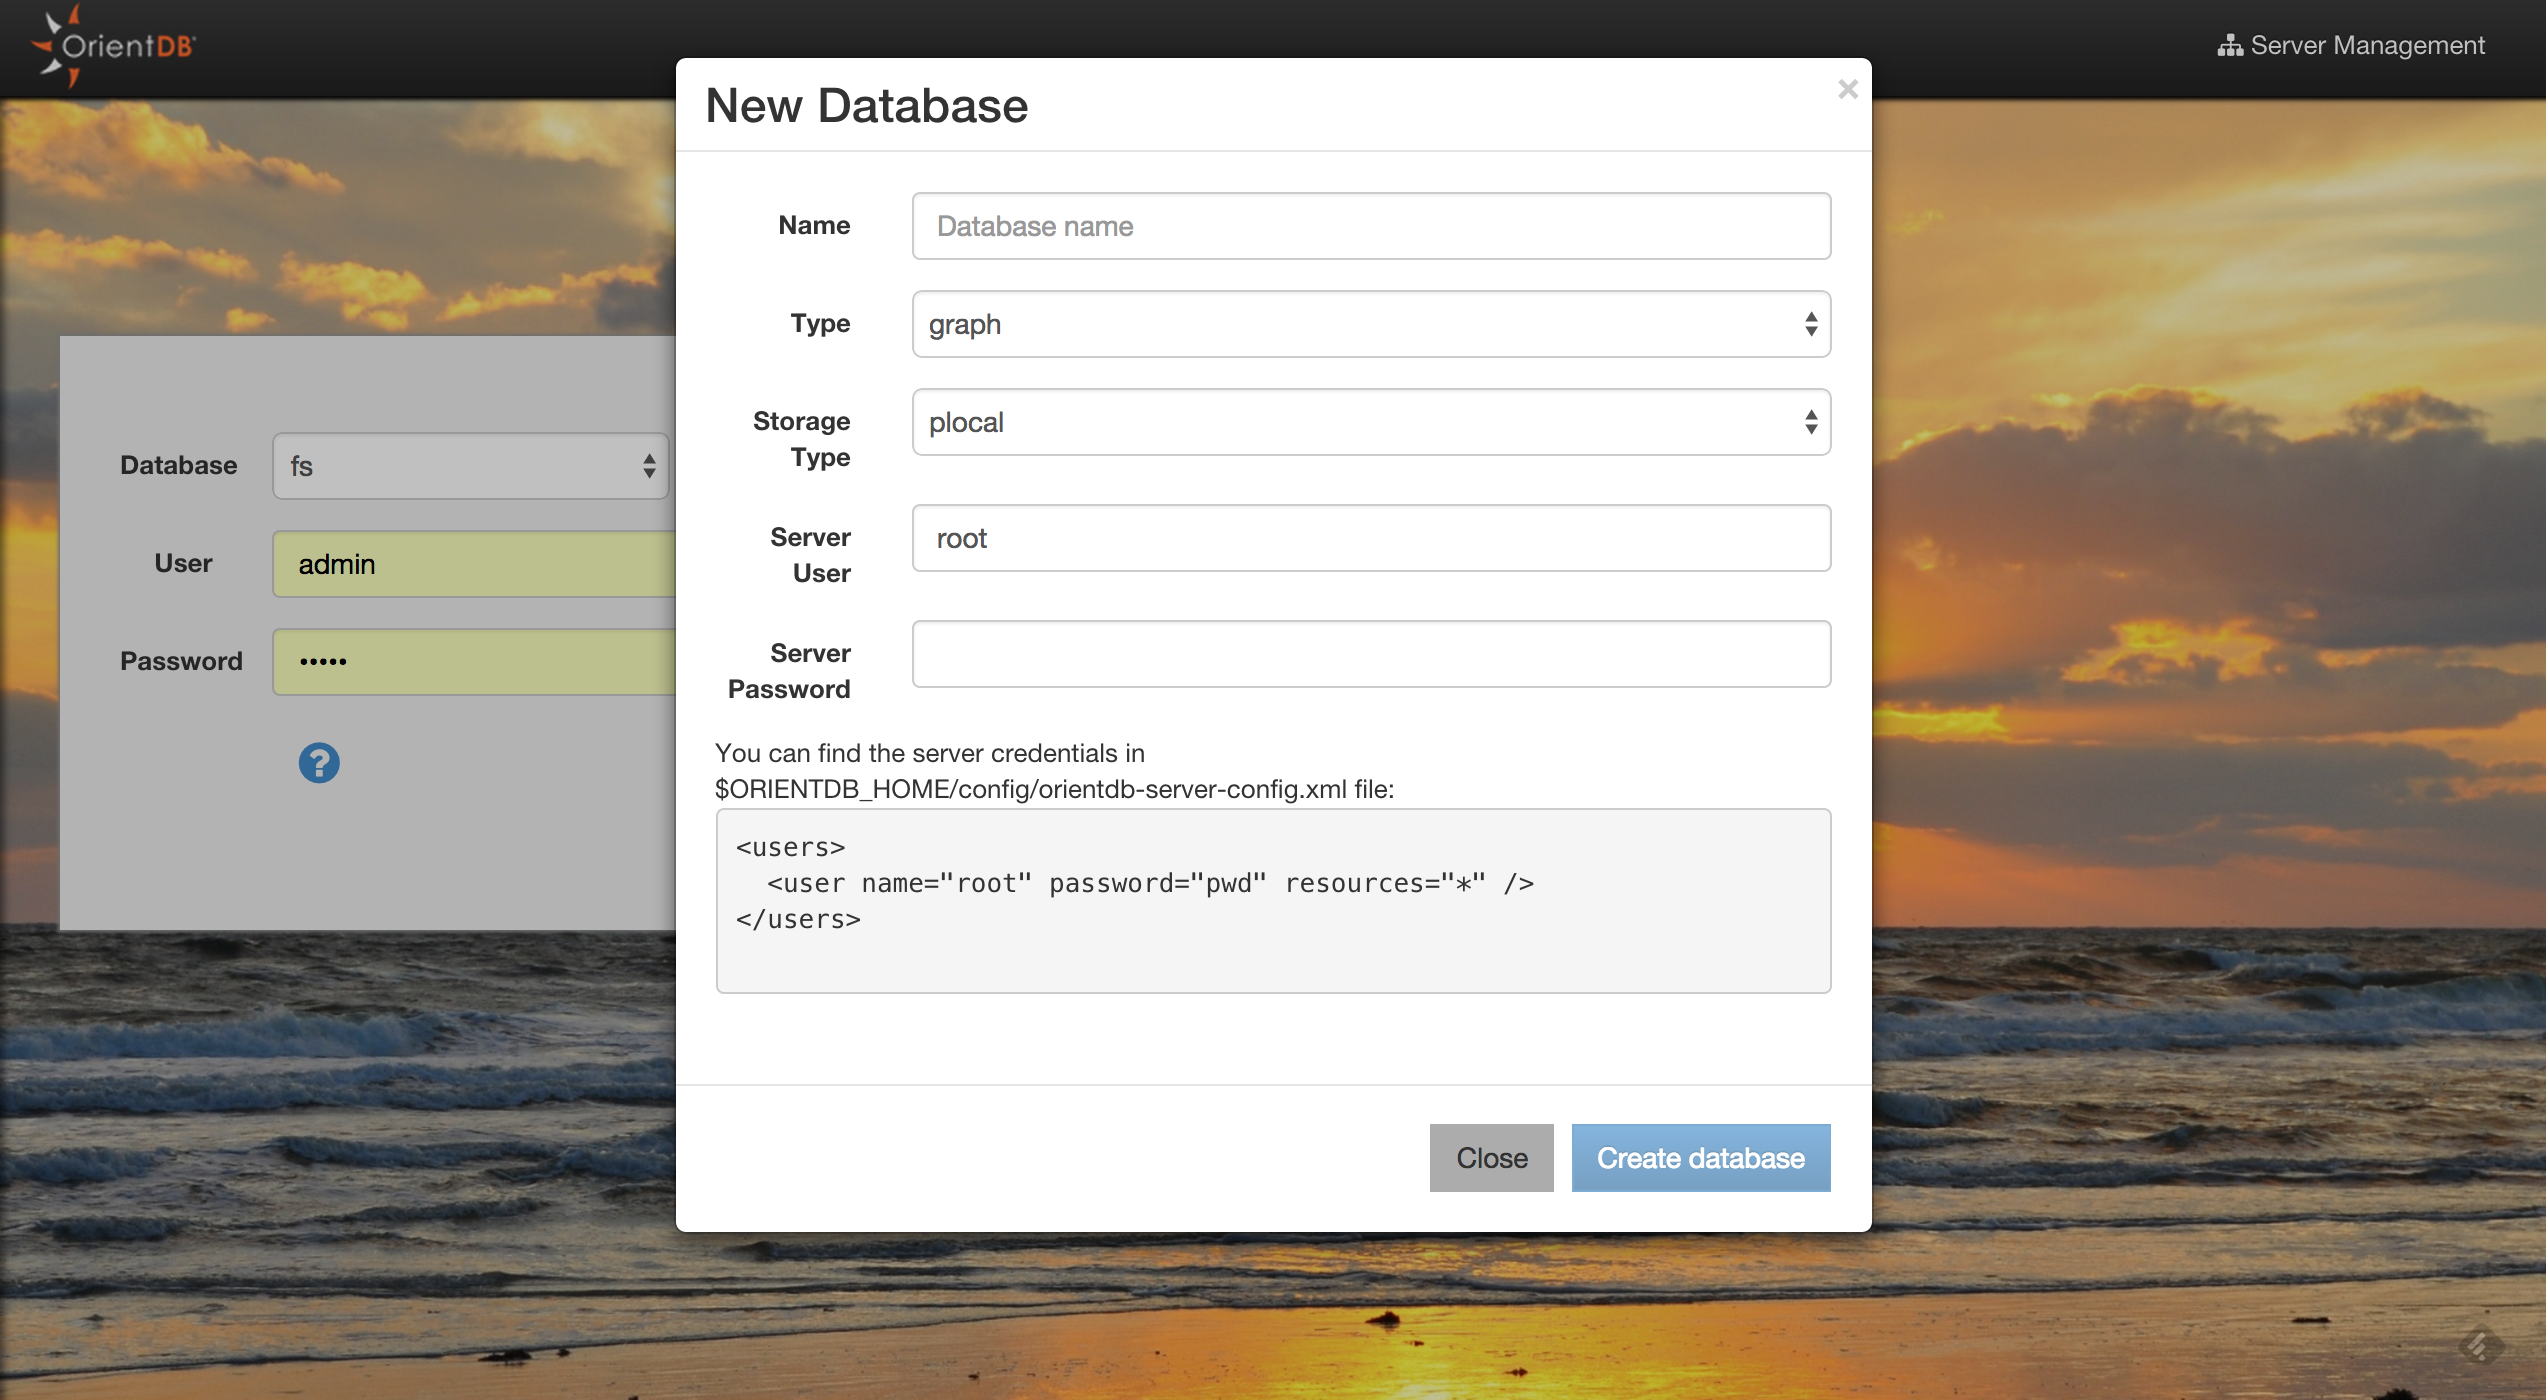Click the stepper arrows on the Type selector
Screen dimensions: 2546x1400
(1813, 323)
